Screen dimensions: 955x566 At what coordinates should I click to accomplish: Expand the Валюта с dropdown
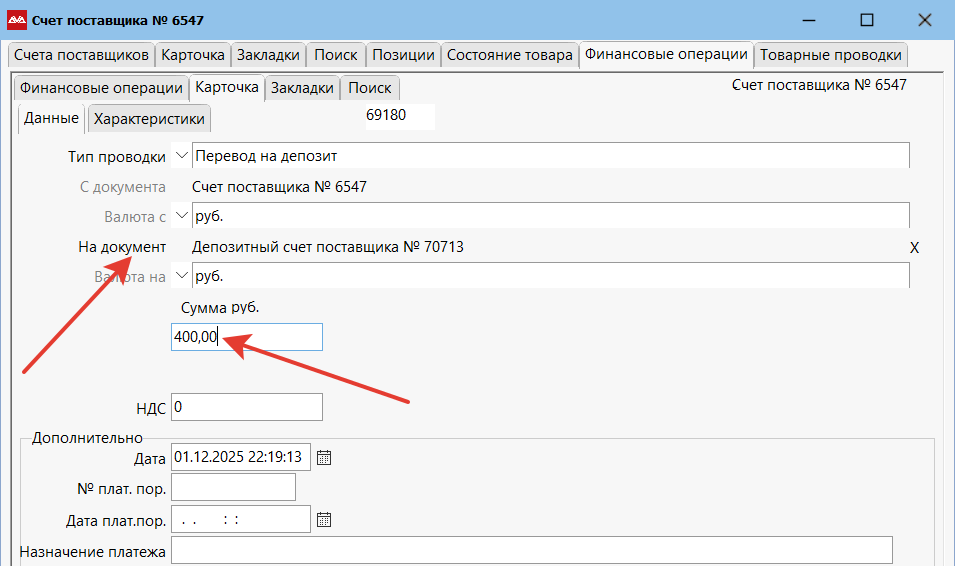click(181, 215)
